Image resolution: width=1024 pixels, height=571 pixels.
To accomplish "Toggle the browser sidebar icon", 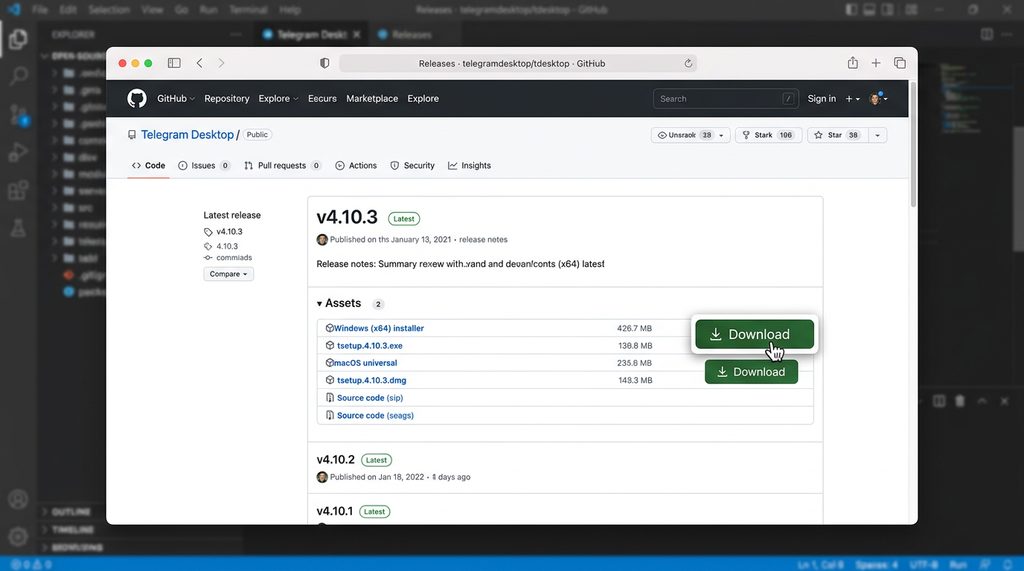I will tap(174, 63).
